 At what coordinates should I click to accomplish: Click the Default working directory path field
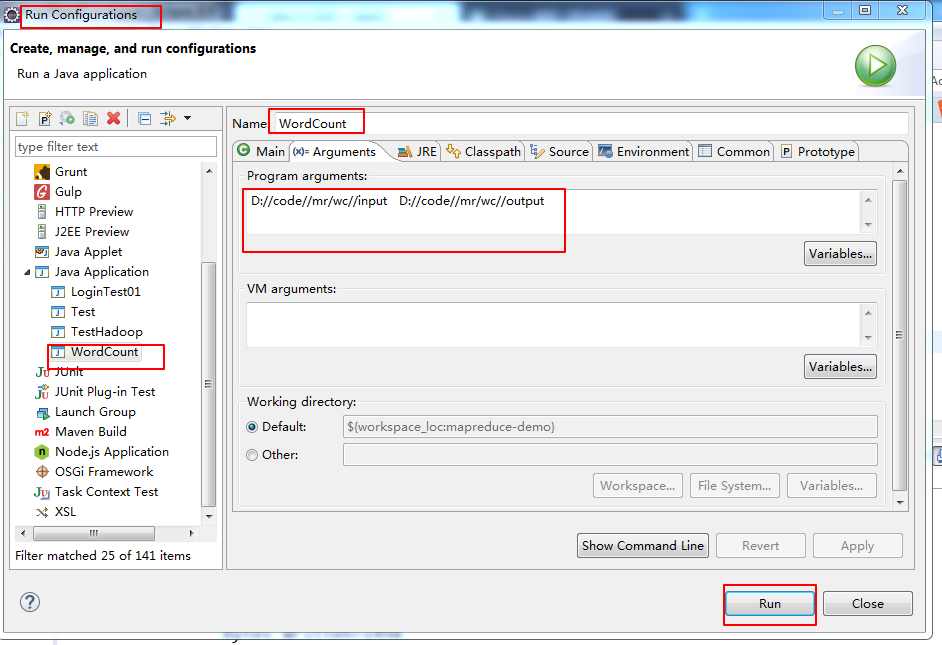click(x=610, y=426)
